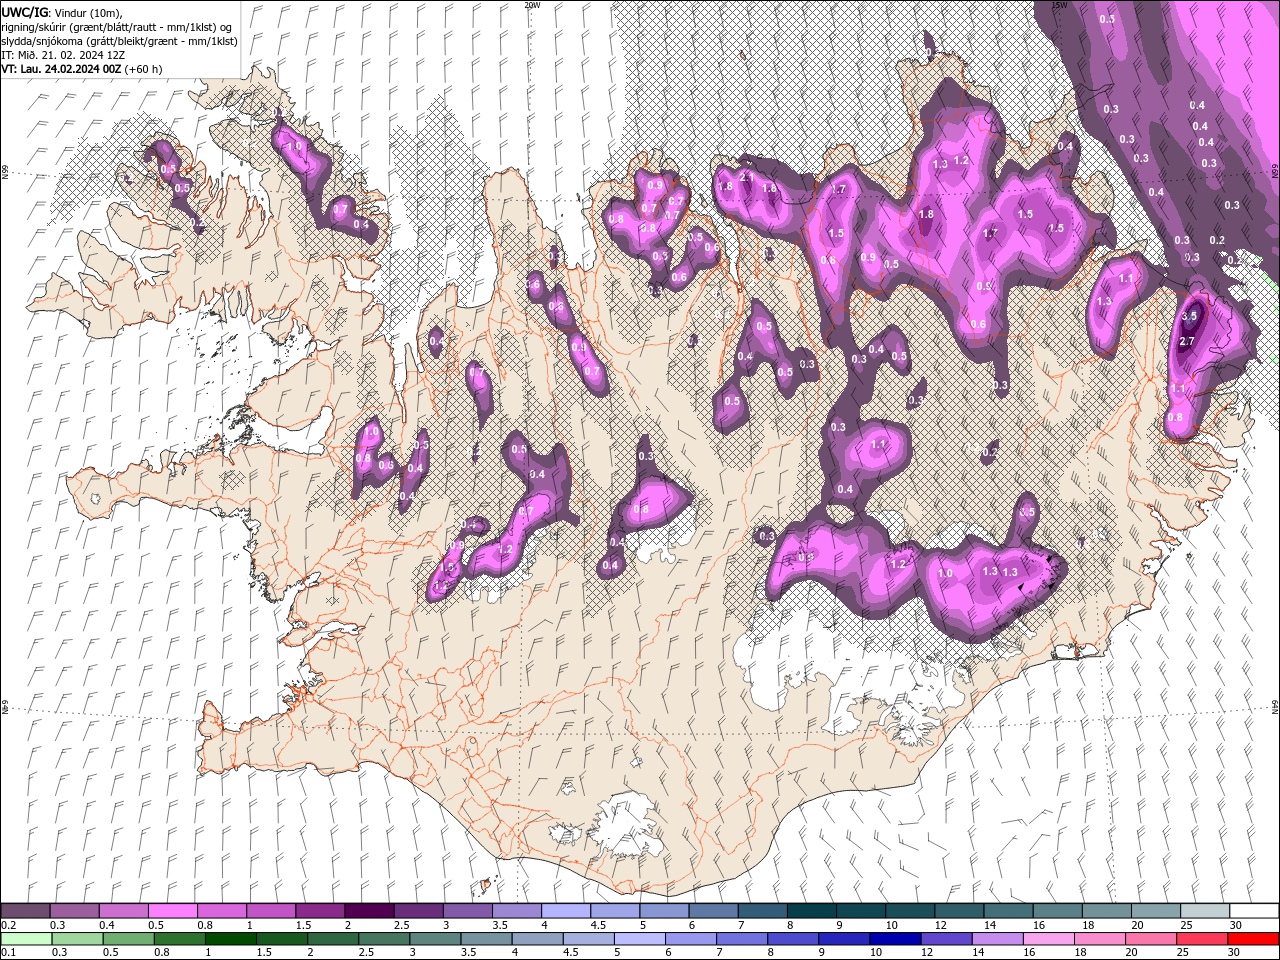1280x960 pixels.
Task: Pick the bright pink 0.5 swatch in snow legend
Action: (x=172, y=910)
